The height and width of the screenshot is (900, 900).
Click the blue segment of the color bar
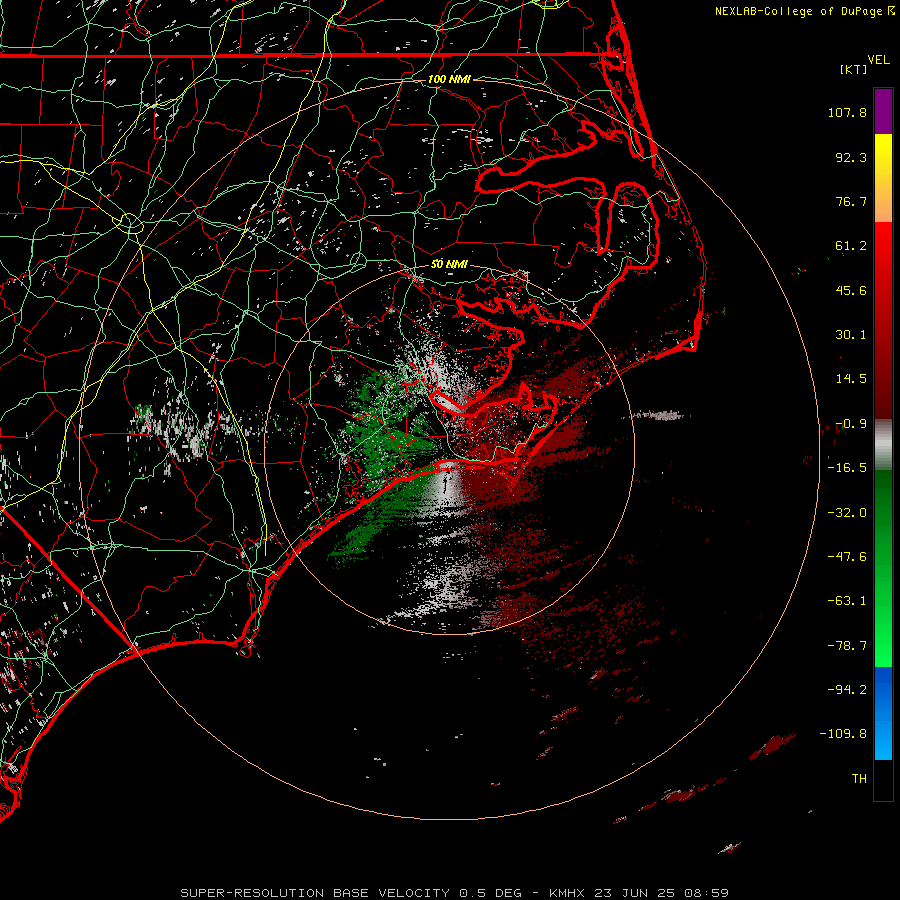coord(883,713)
